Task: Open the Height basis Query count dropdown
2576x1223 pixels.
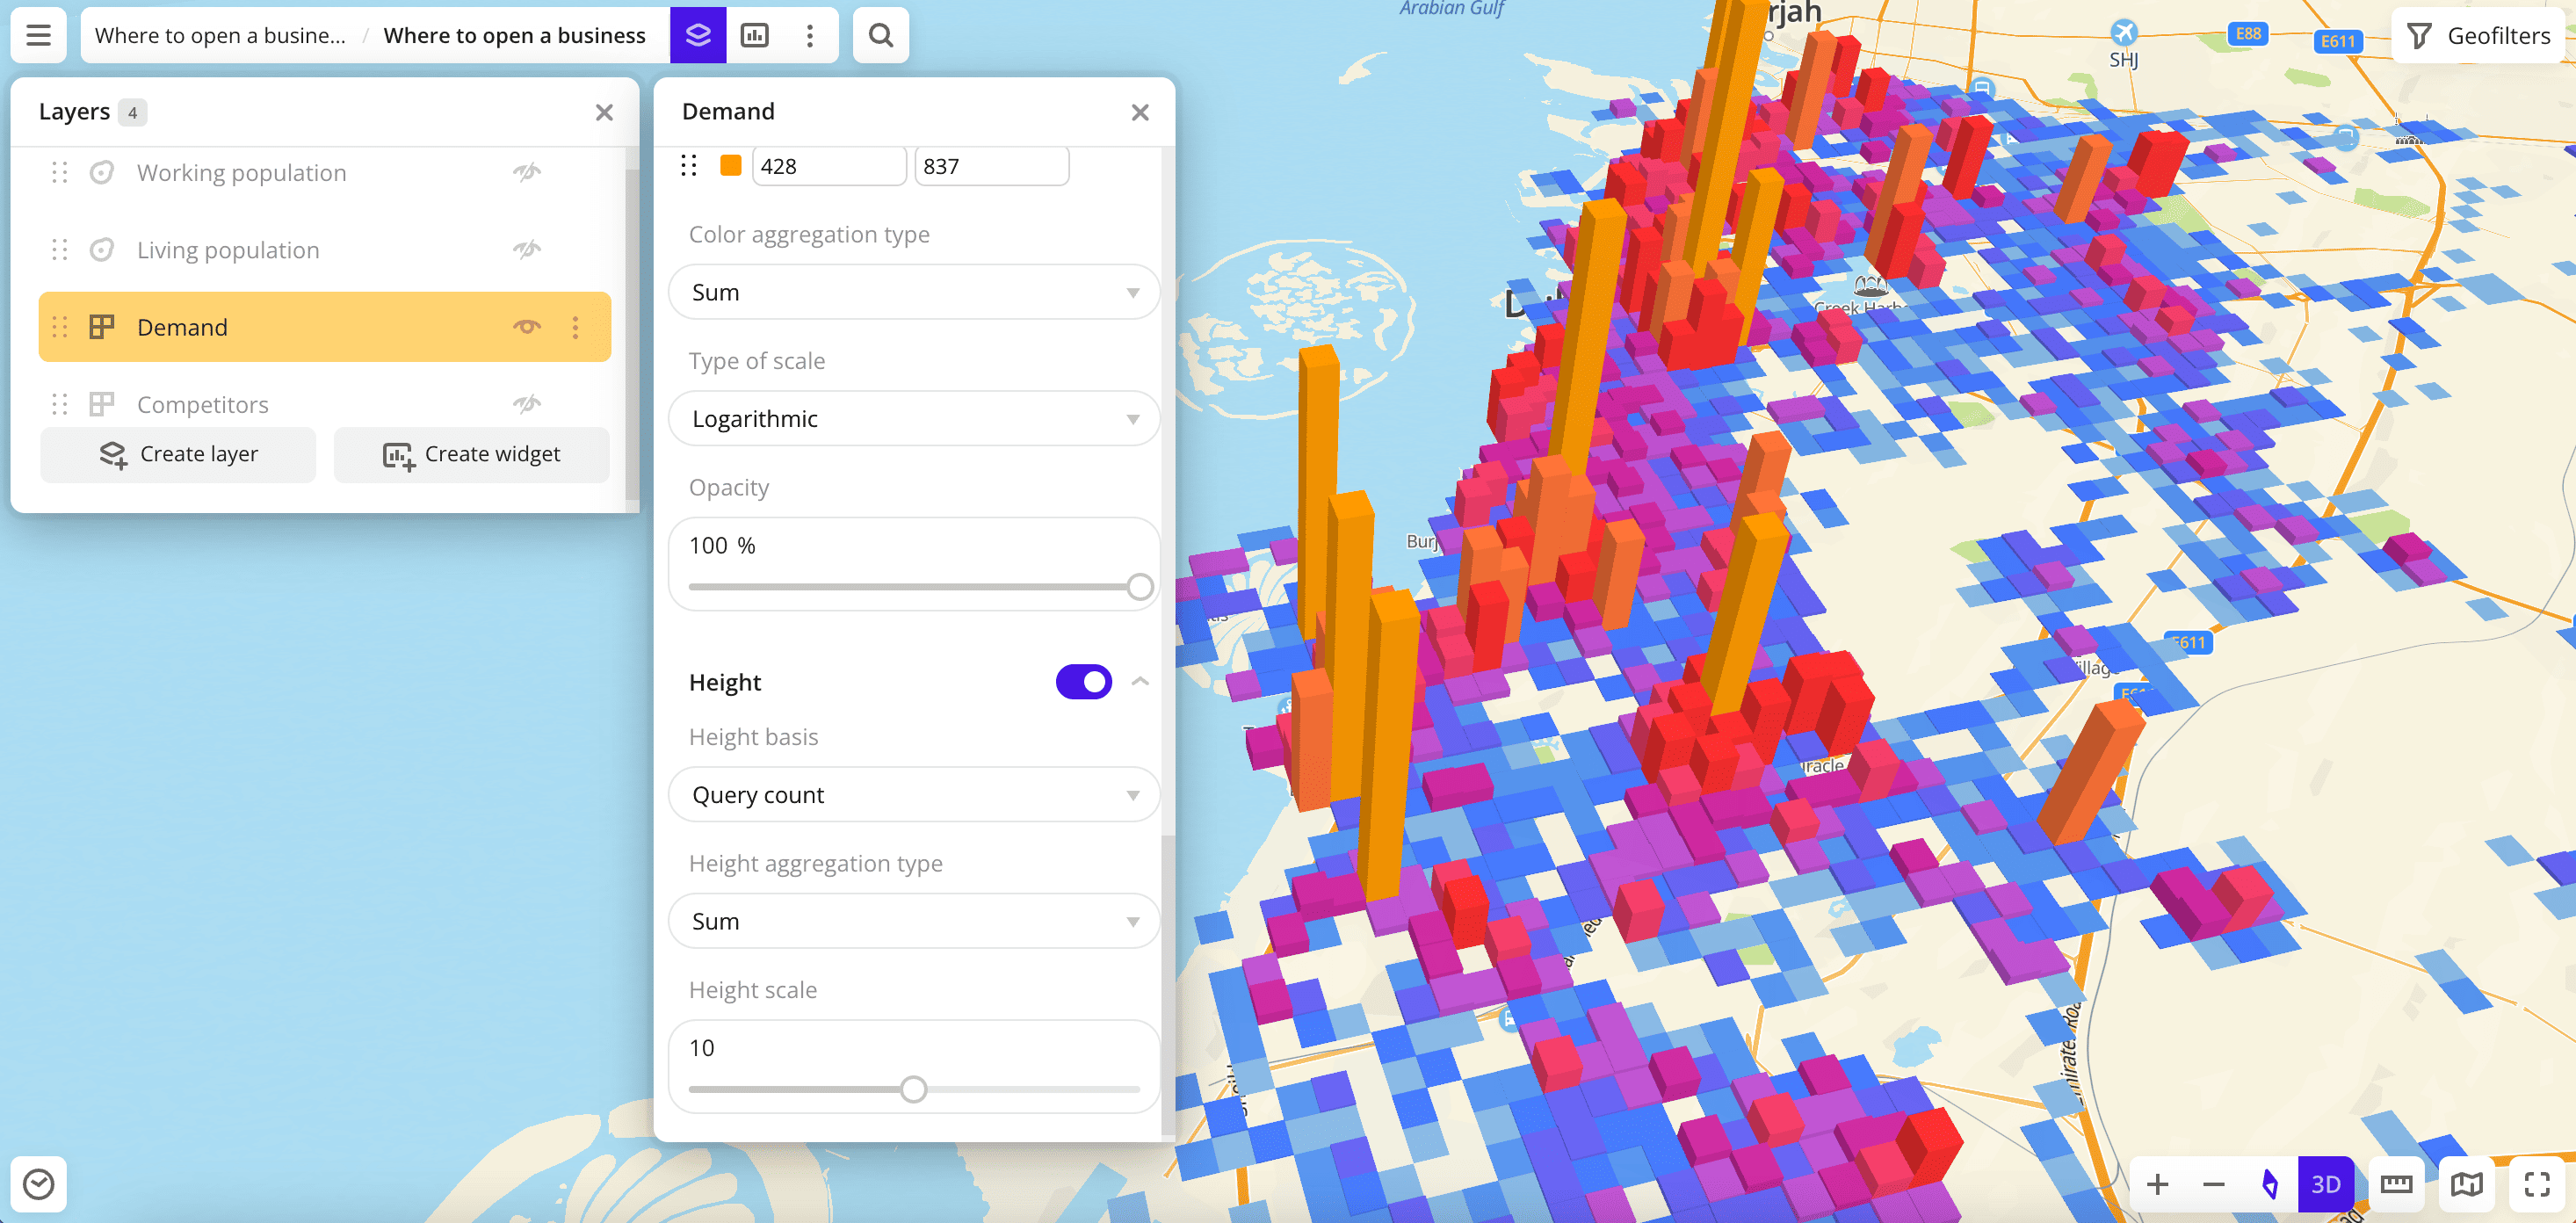Action: [913, 795]
